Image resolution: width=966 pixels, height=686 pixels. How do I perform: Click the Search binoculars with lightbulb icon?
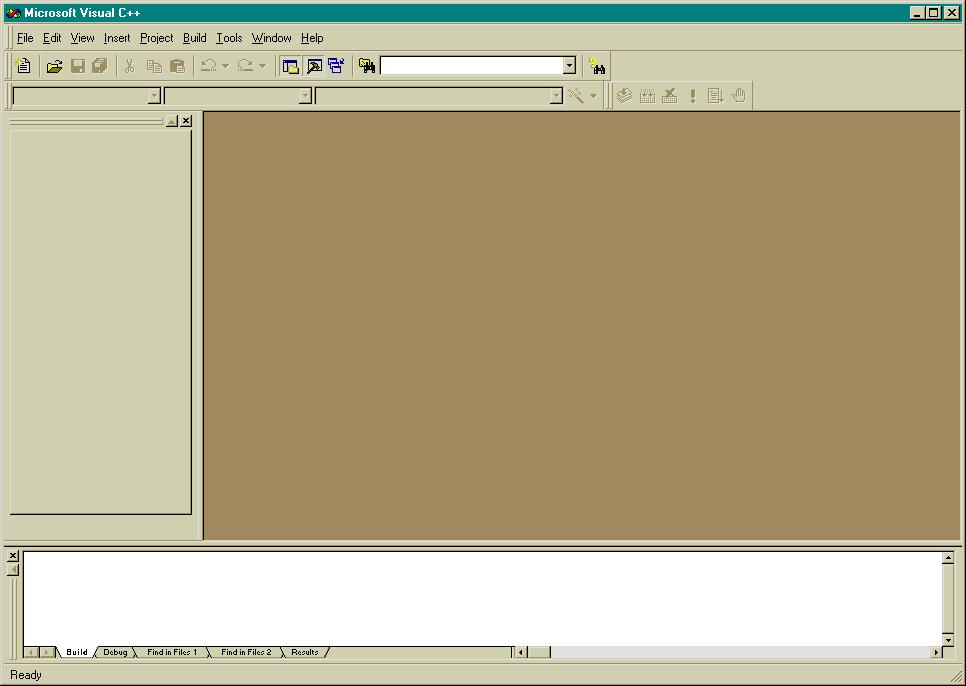tap(597, 66)
